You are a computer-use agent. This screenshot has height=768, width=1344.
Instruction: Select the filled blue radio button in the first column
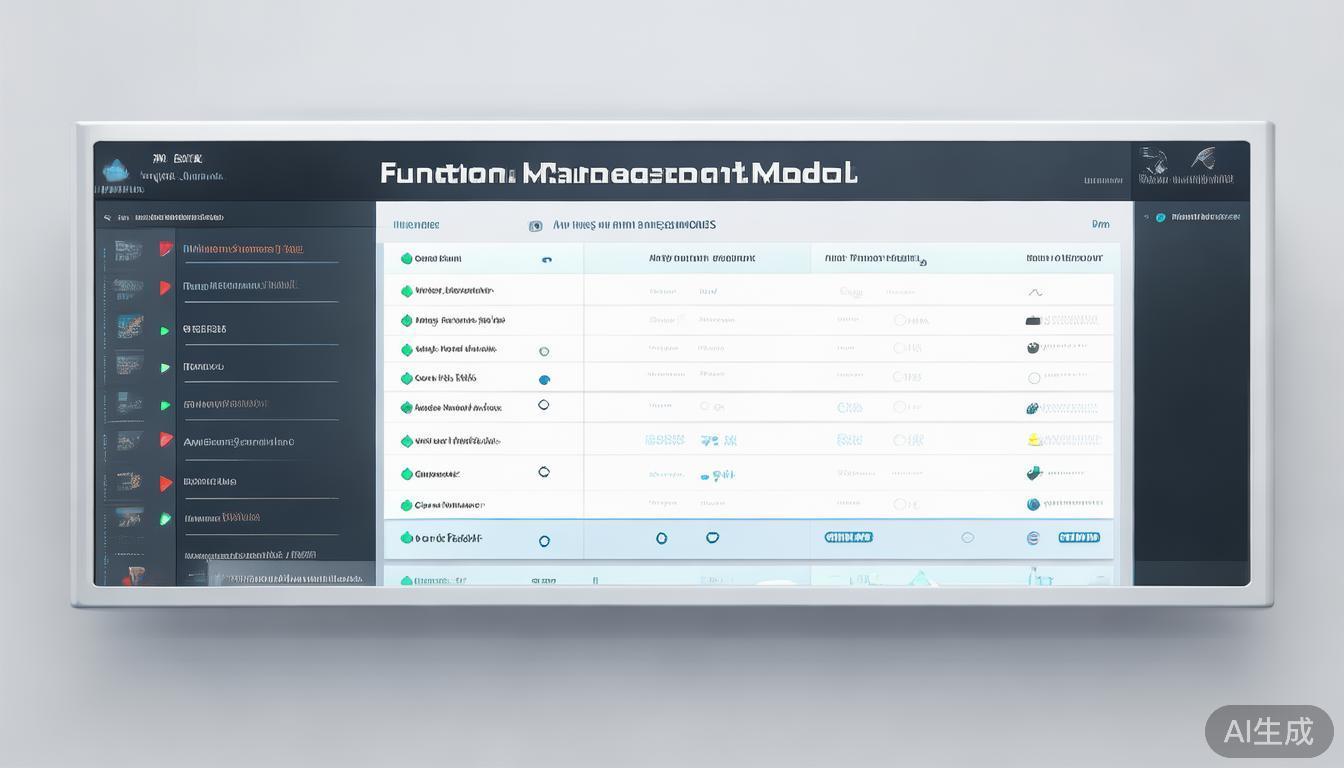[544, 380]
